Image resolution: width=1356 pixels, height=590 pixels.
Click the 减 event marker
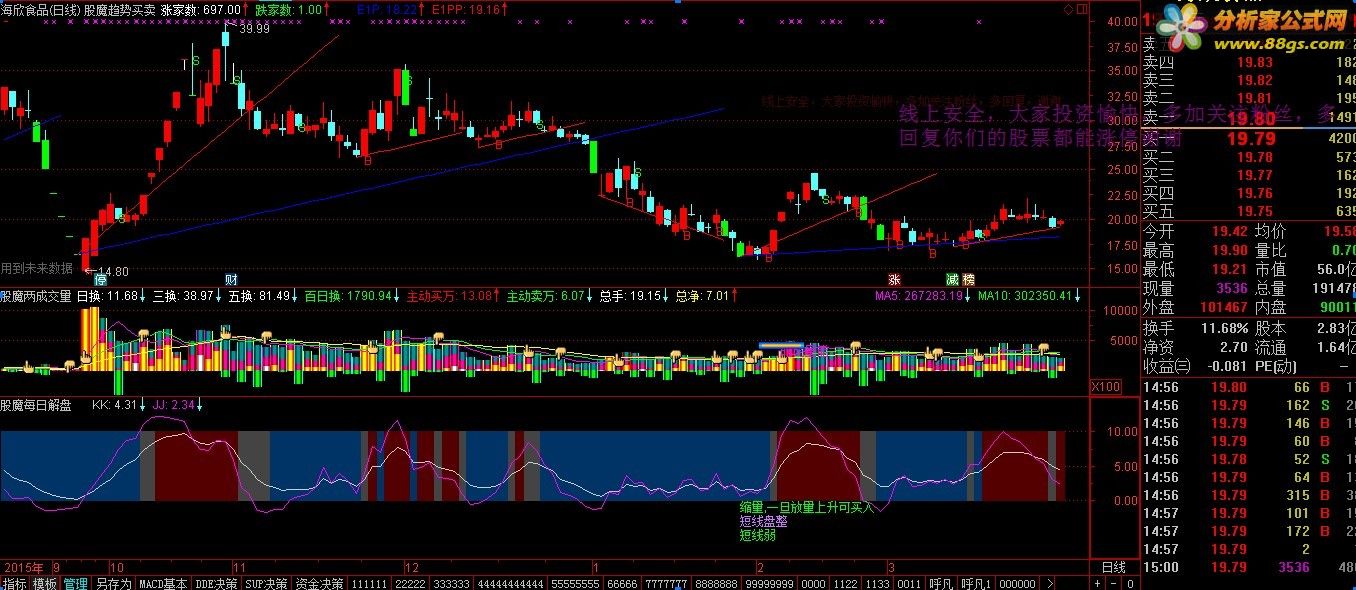(x=953, y=279)
